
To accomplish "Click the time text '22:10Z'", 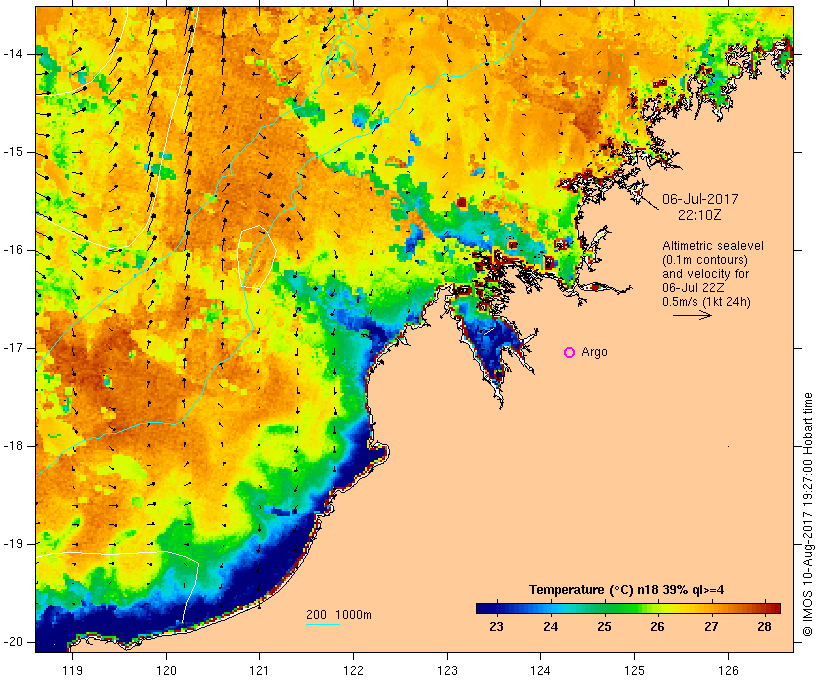I will (x=700, y=215).
